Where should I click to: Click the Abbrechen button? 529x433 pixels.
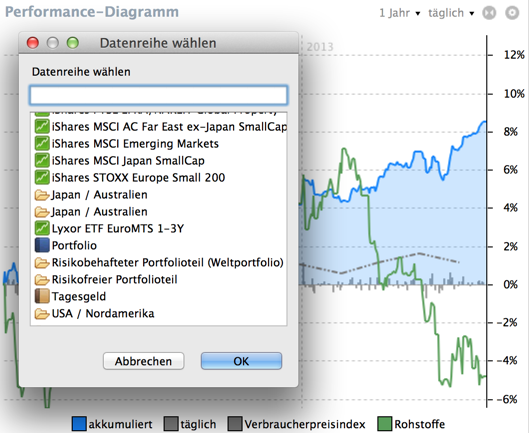(x=143, y=361)
